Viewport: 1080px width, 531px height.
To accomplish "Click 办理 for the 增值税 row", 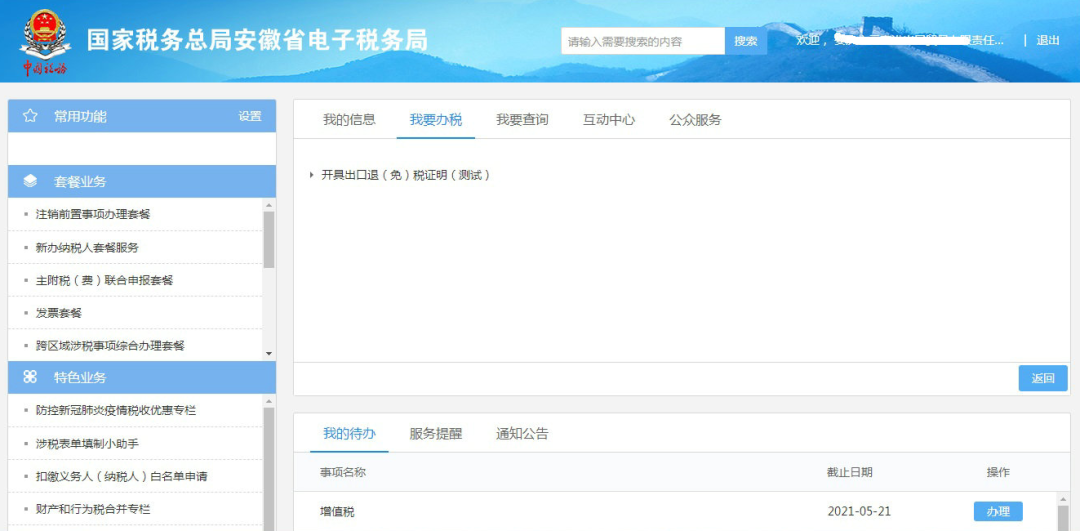I will 998,512.
